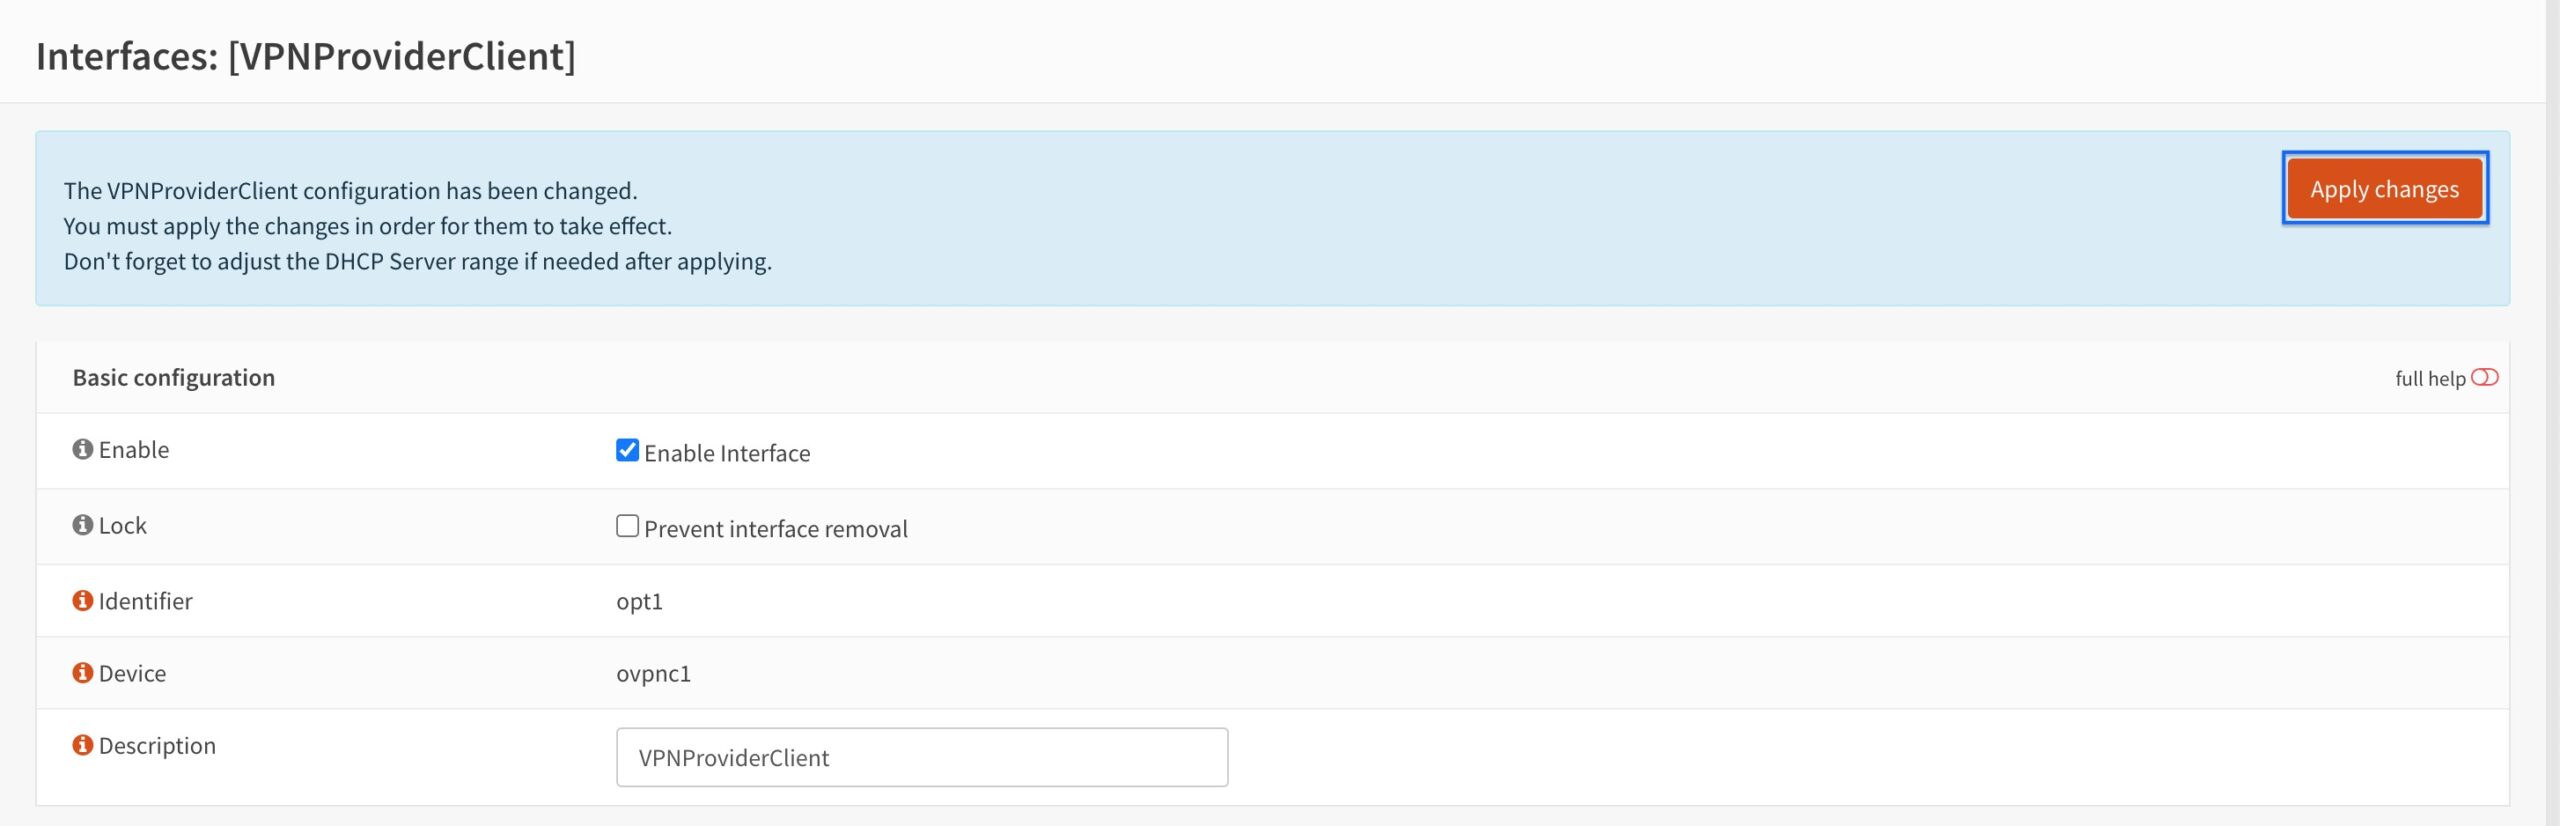Click the configuration changed notice text
The image size is (2560, 826).
pyautogui.click(x=351, y=190)
